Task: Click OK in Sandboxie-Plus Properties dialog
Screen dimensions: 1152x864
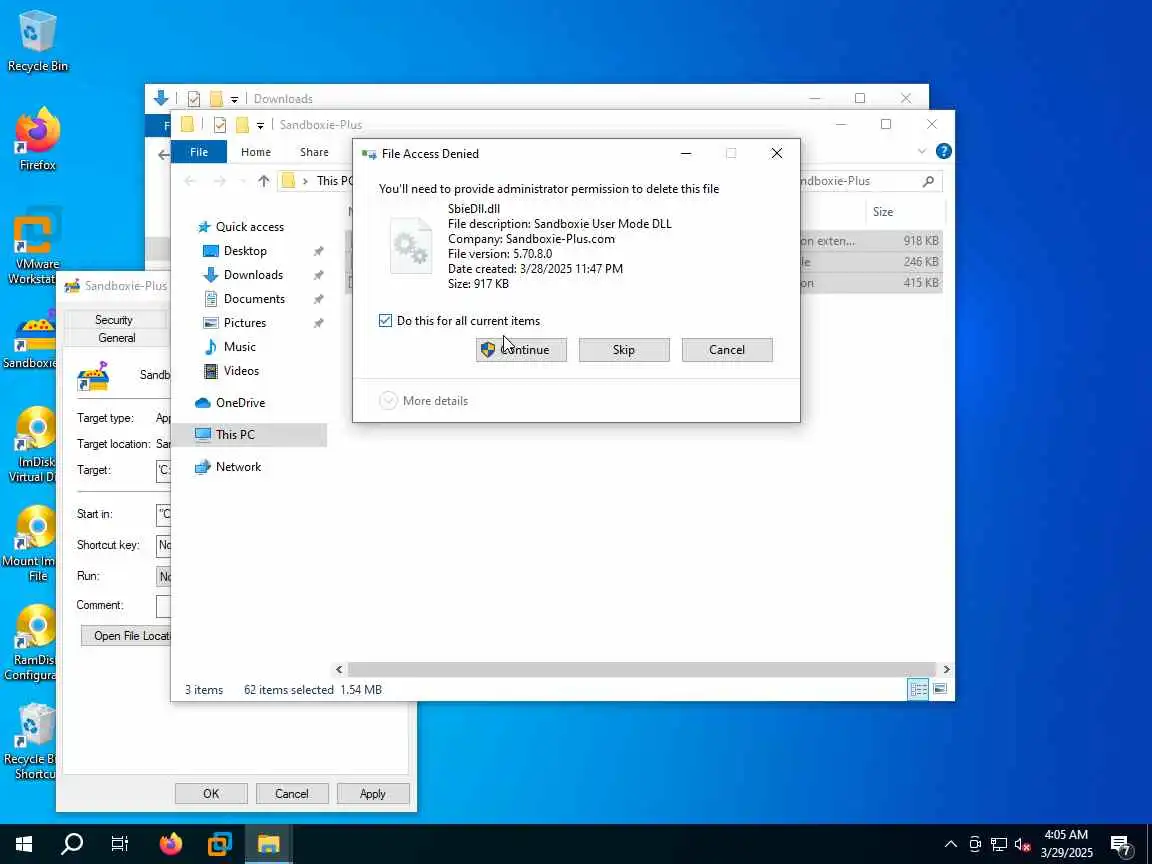Action: [211, 793]
